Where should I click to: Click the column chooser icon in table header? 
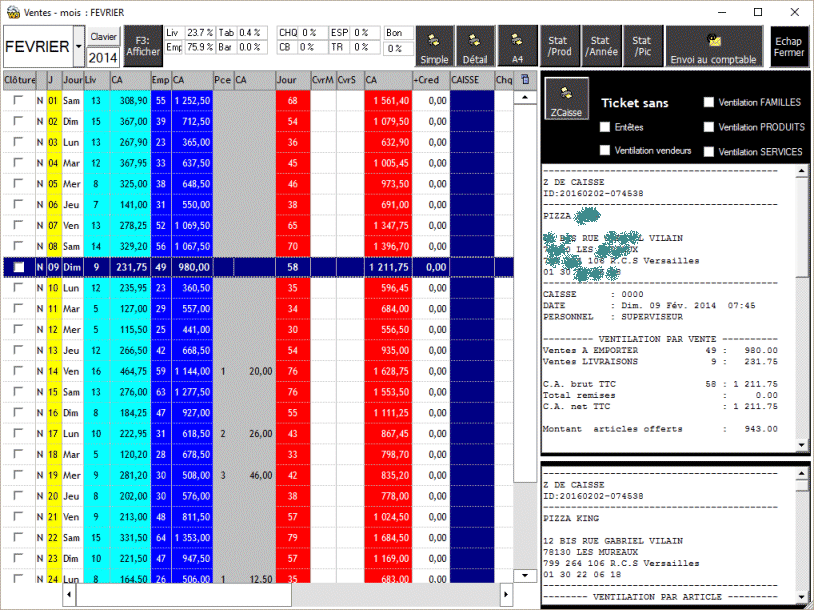pyautogui.click(x=526, y=79)
